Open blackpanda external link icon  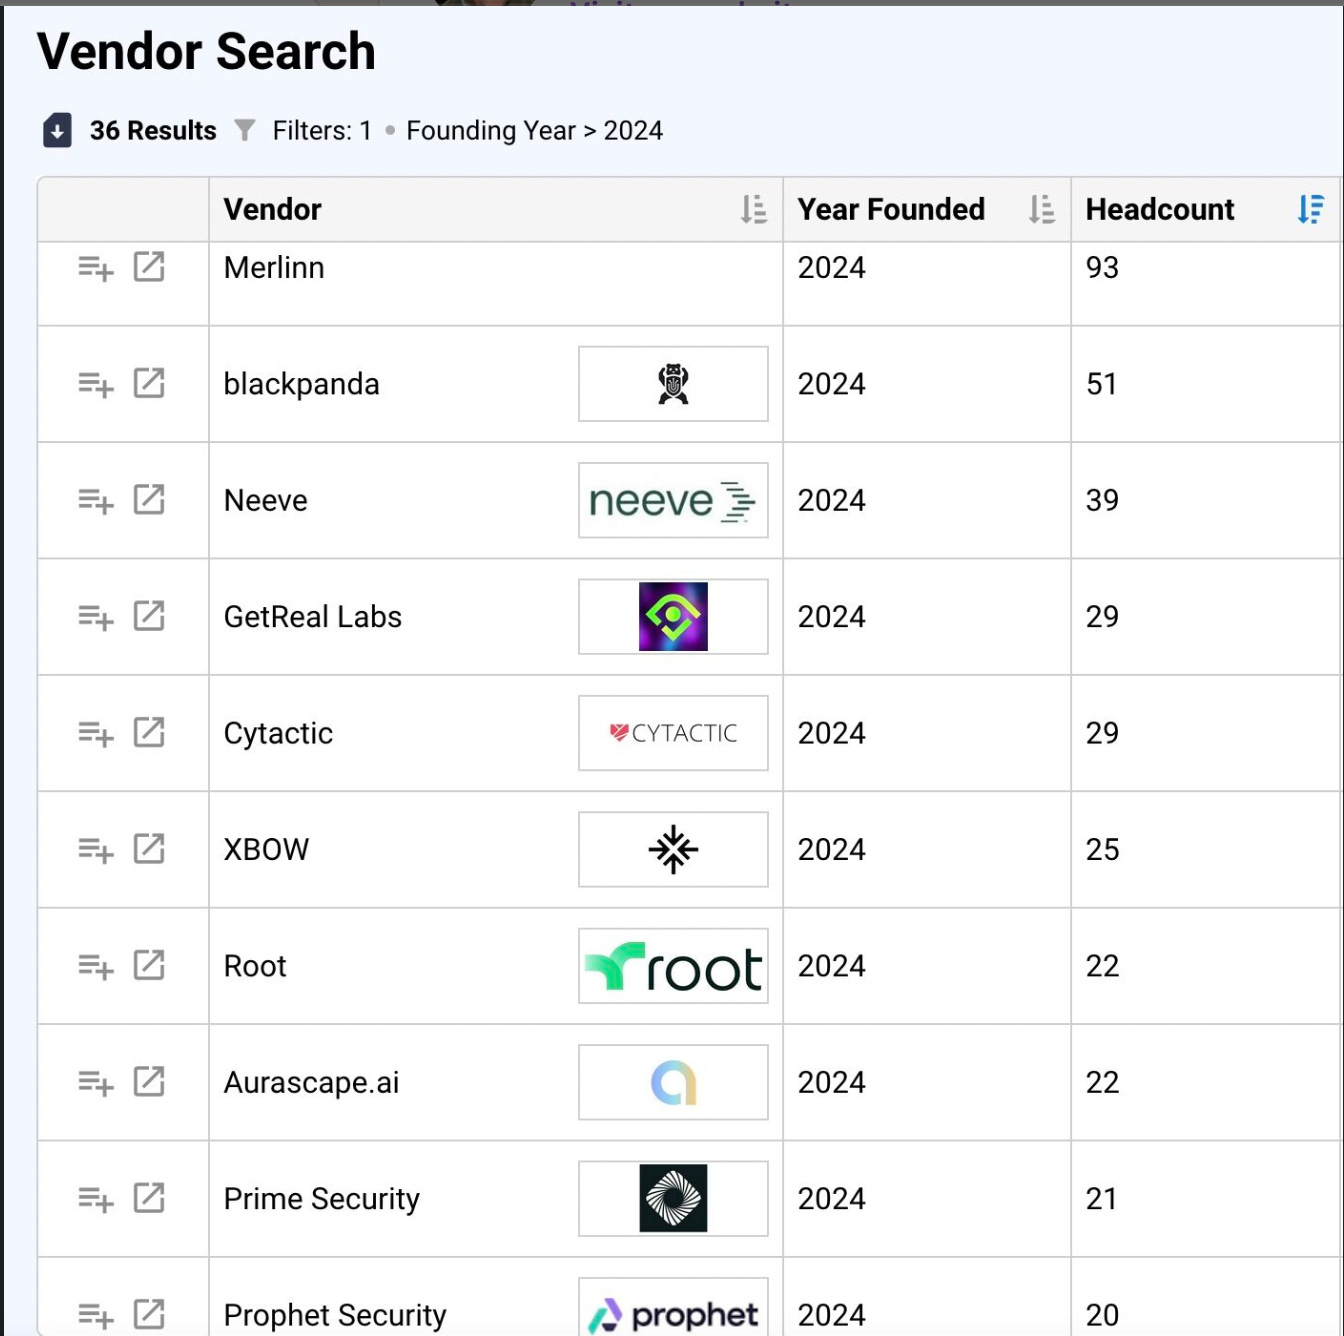tap(149, 383)
